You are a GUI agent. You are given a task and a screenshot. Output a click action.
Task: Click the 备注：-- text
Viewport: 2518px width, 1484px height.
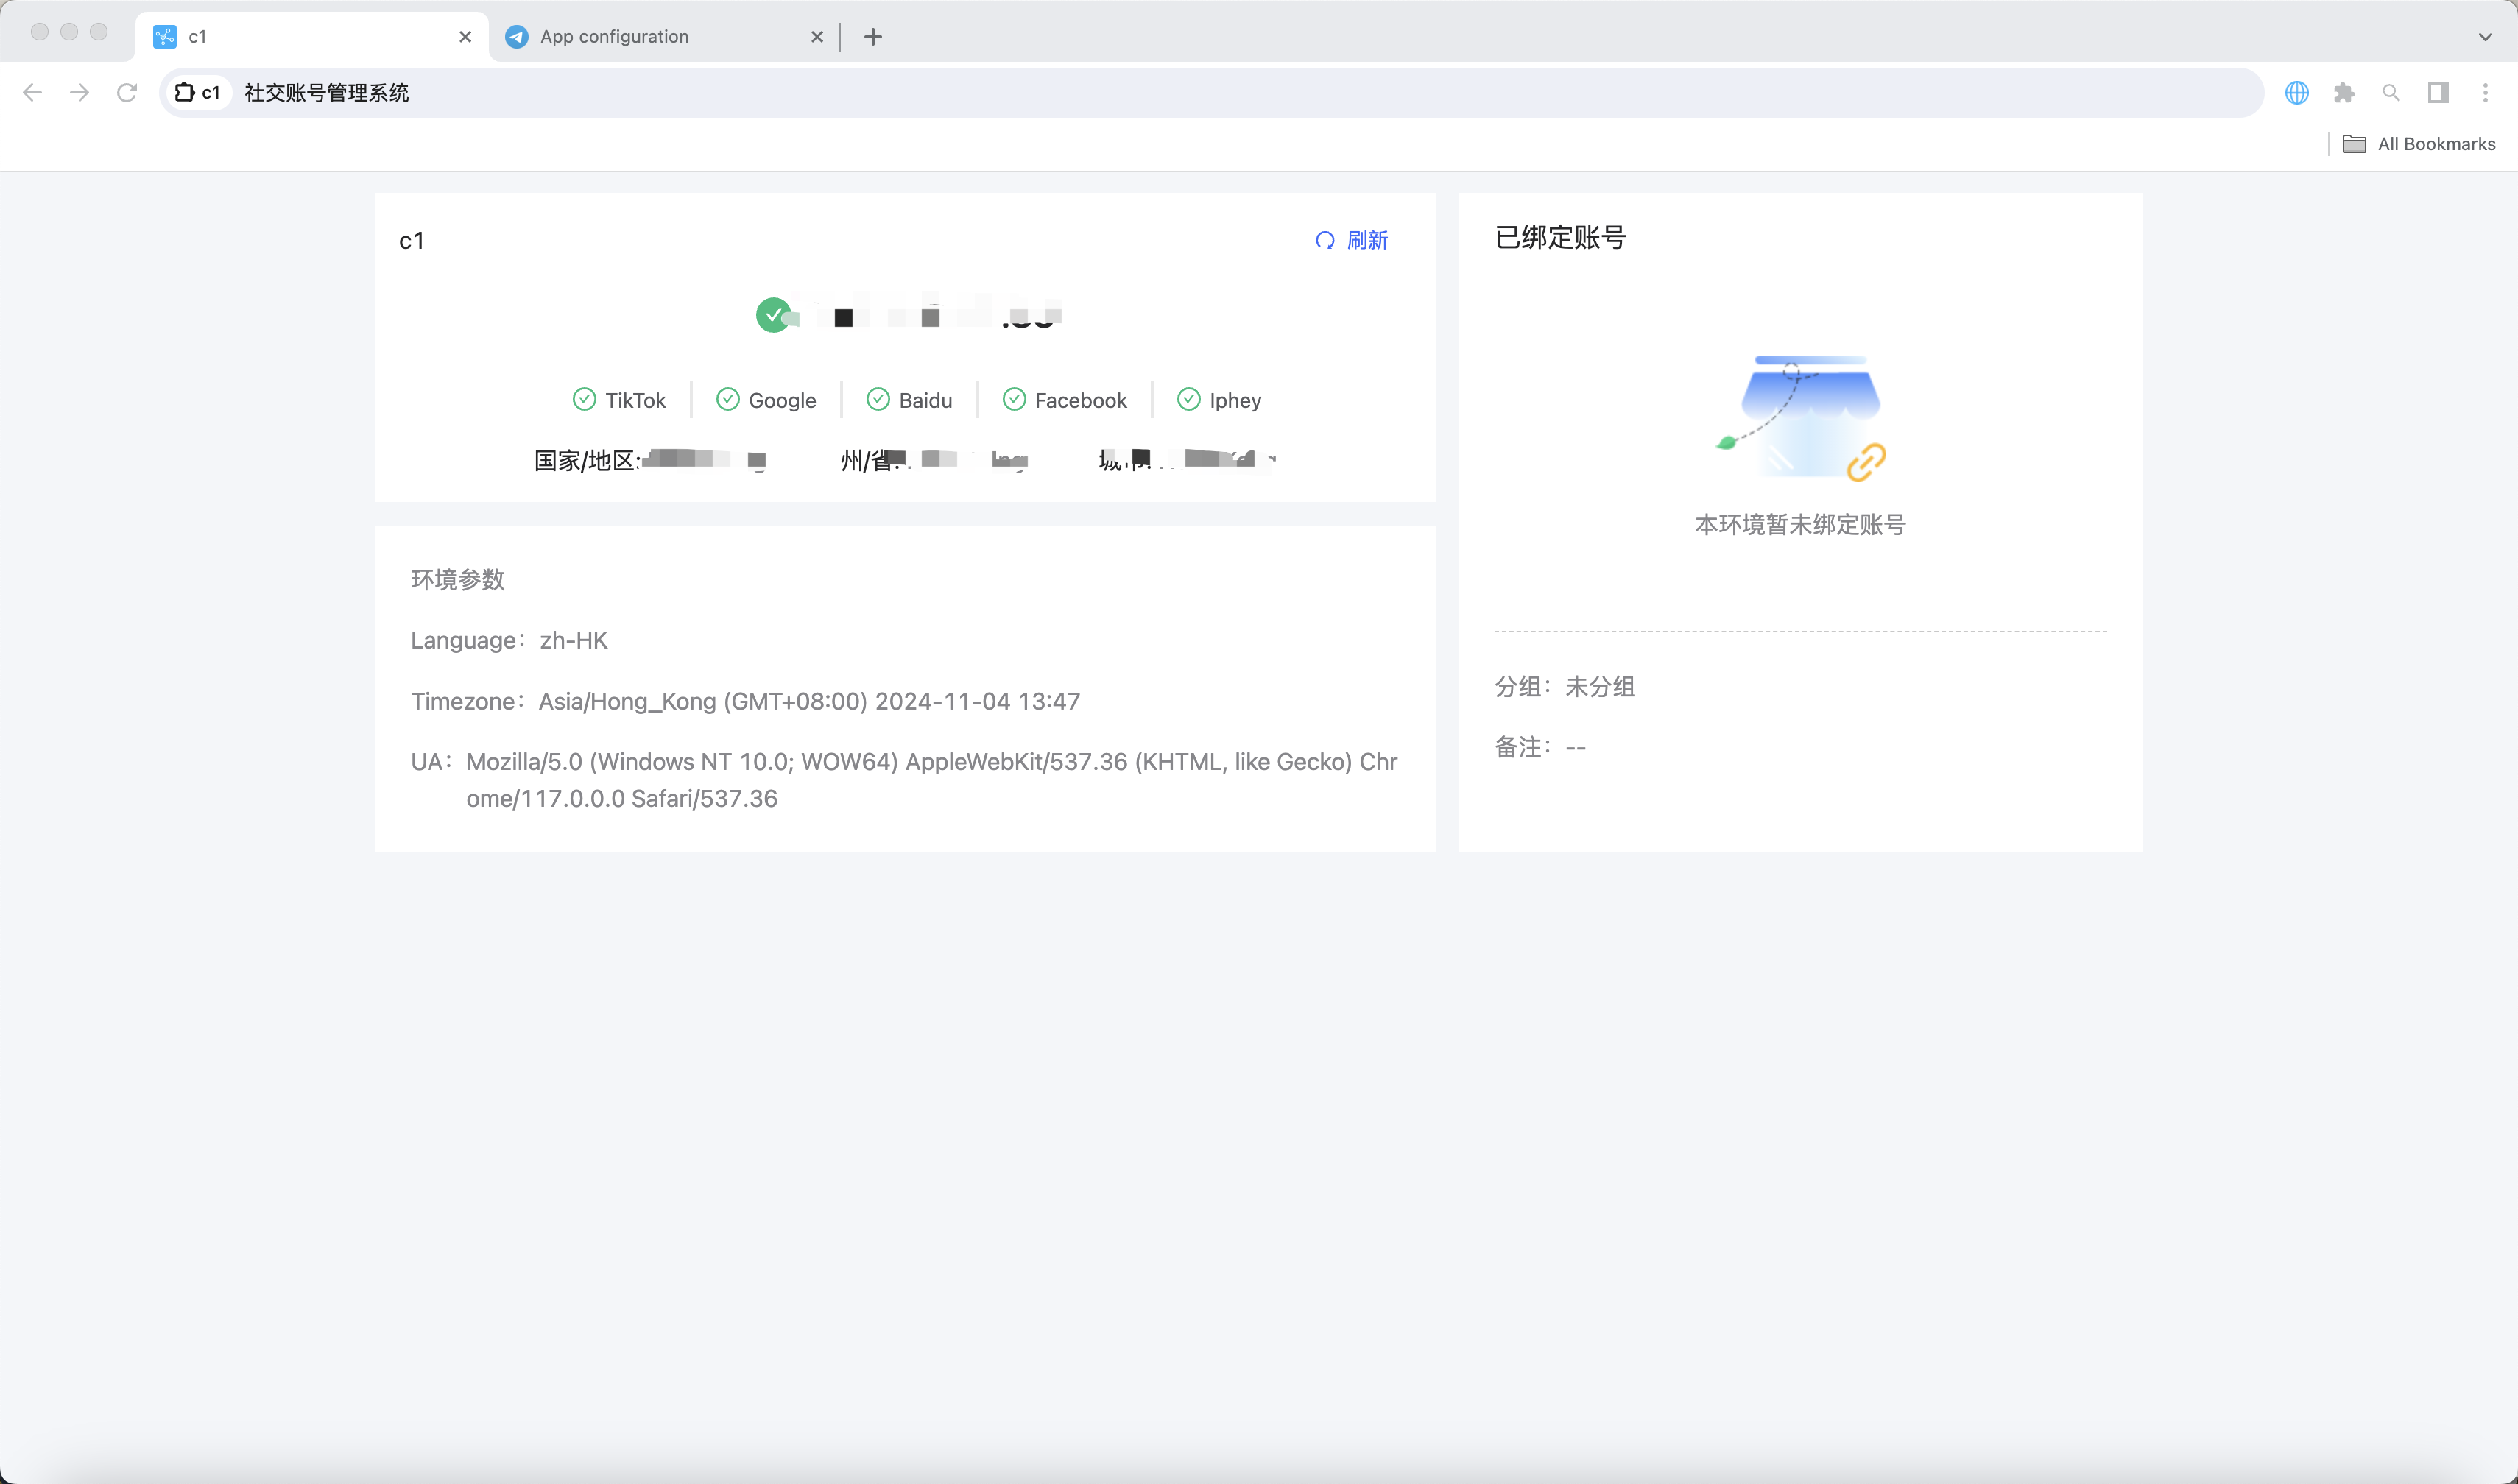click(x=1540, y=746)
